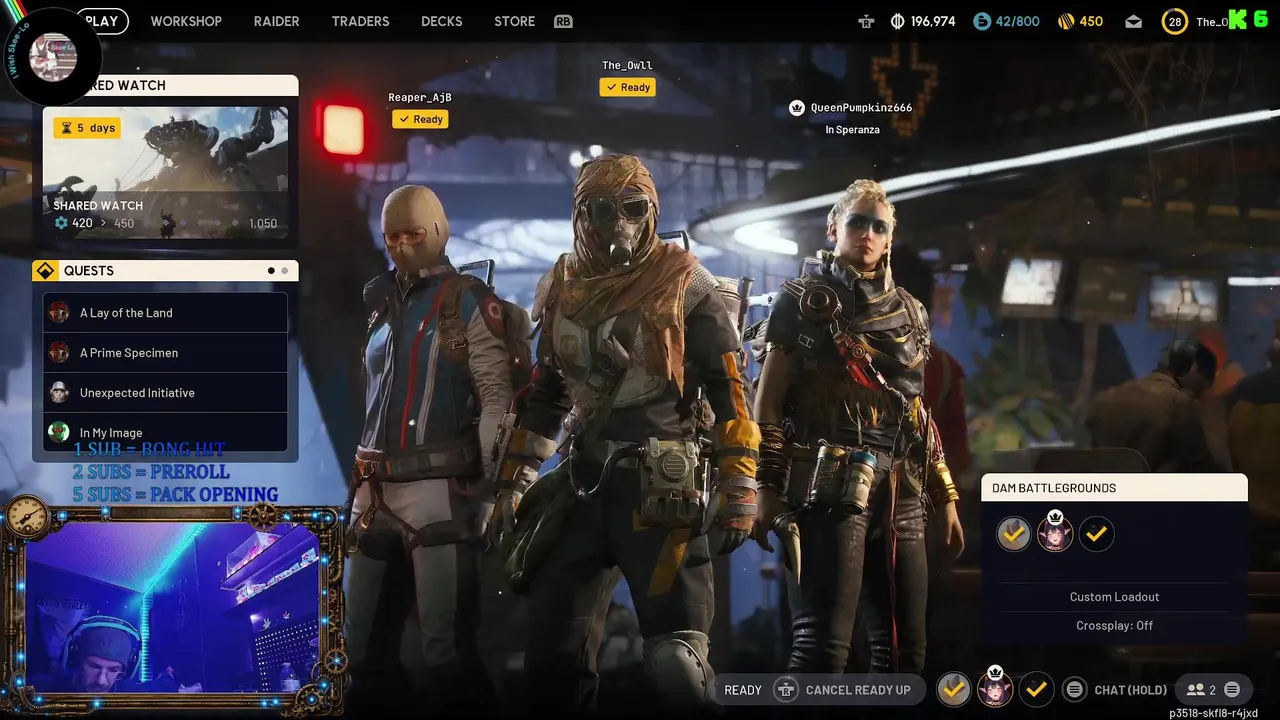Switch to the RAIDER tab
The image size is (1280, 720).
[276, 21]
